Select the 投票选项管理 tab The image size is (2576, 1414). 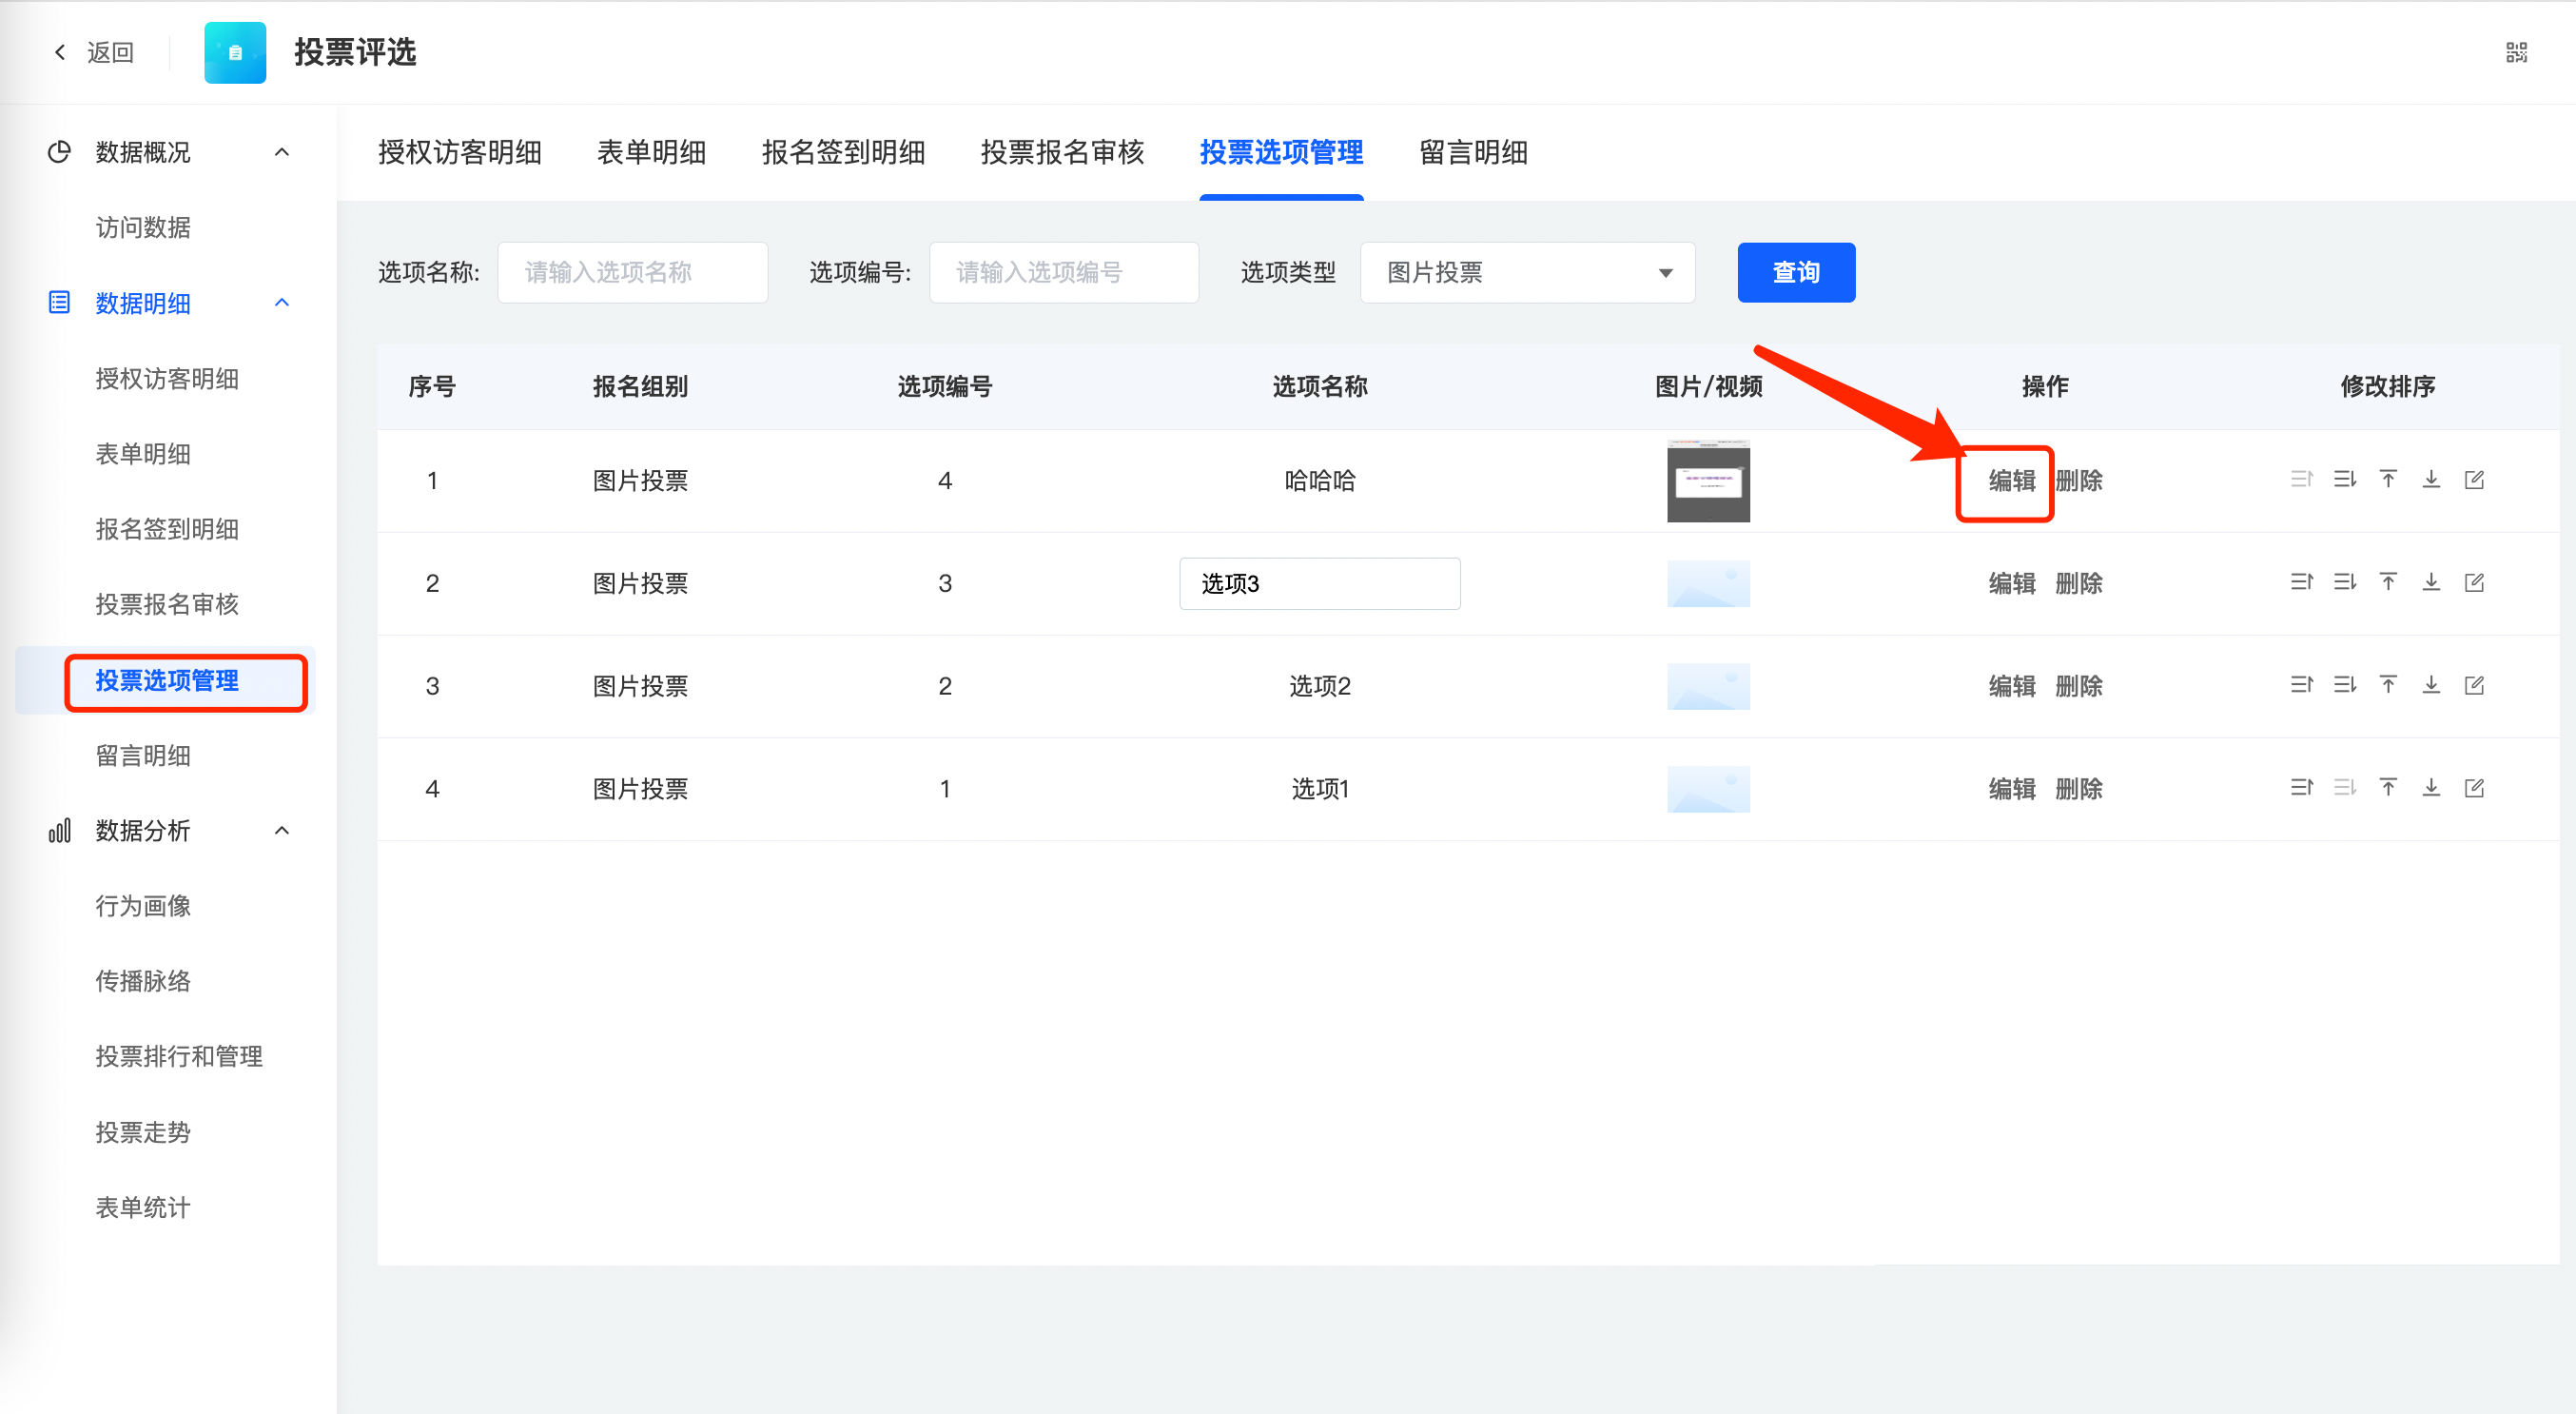[1281, 152]
